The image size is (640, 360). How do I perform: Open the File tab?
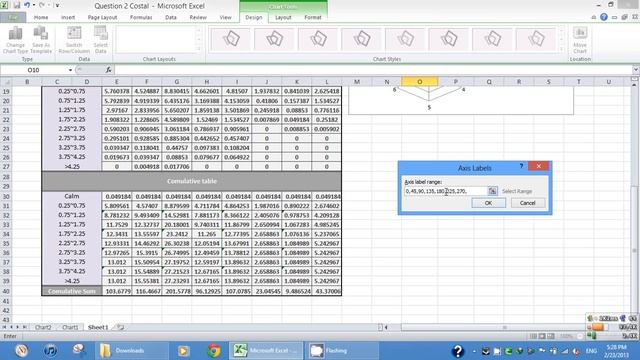click(x=13, y=17)
